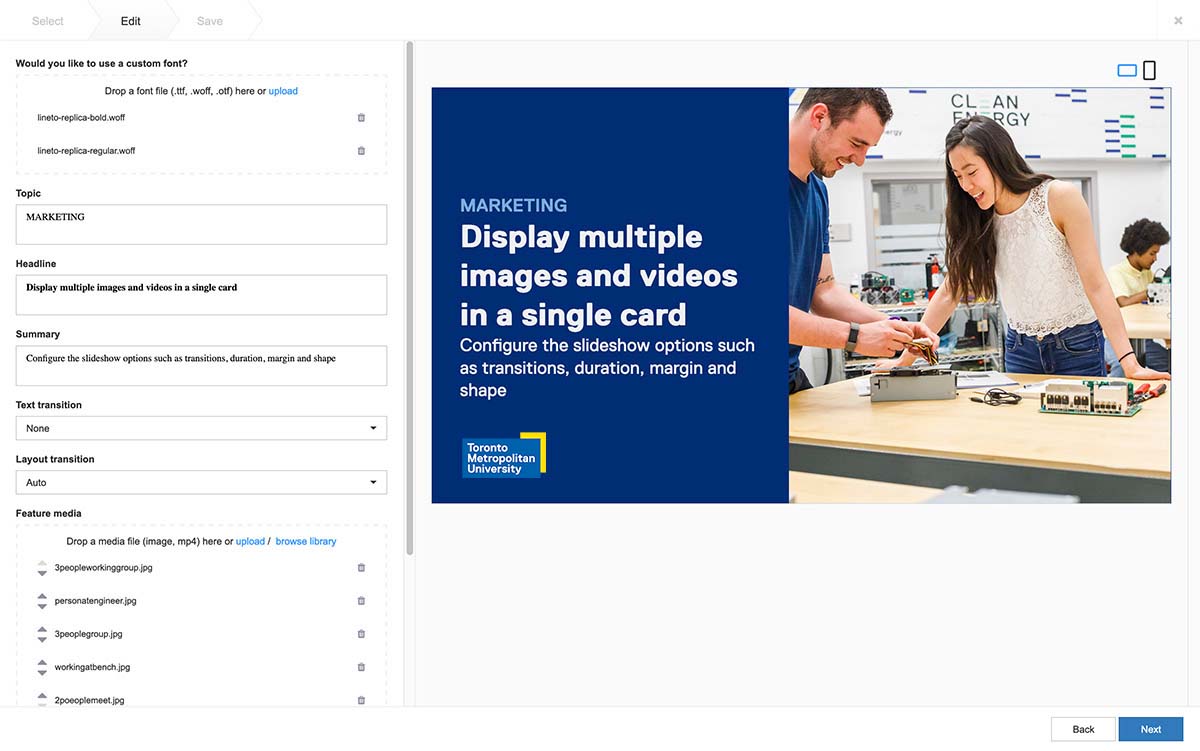Image resolution: width=1200 pixels, height=751 pixels.
Task: Move 2poeoplemeet.jpg up in the order
Action: click(42, 694)
